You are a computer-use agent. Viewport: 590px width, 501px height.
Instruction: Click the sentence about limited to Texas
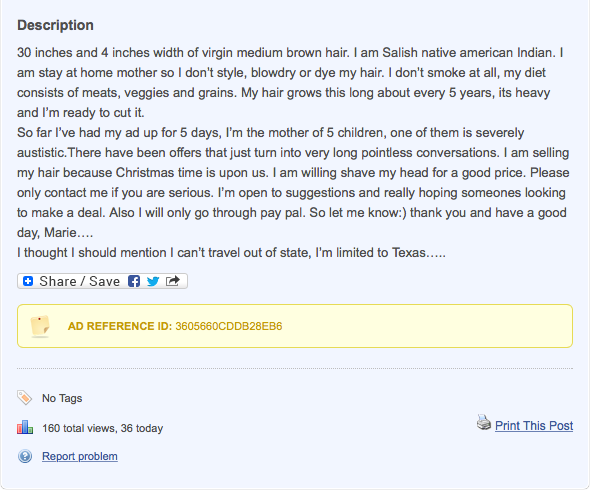[x=231, y=253]
